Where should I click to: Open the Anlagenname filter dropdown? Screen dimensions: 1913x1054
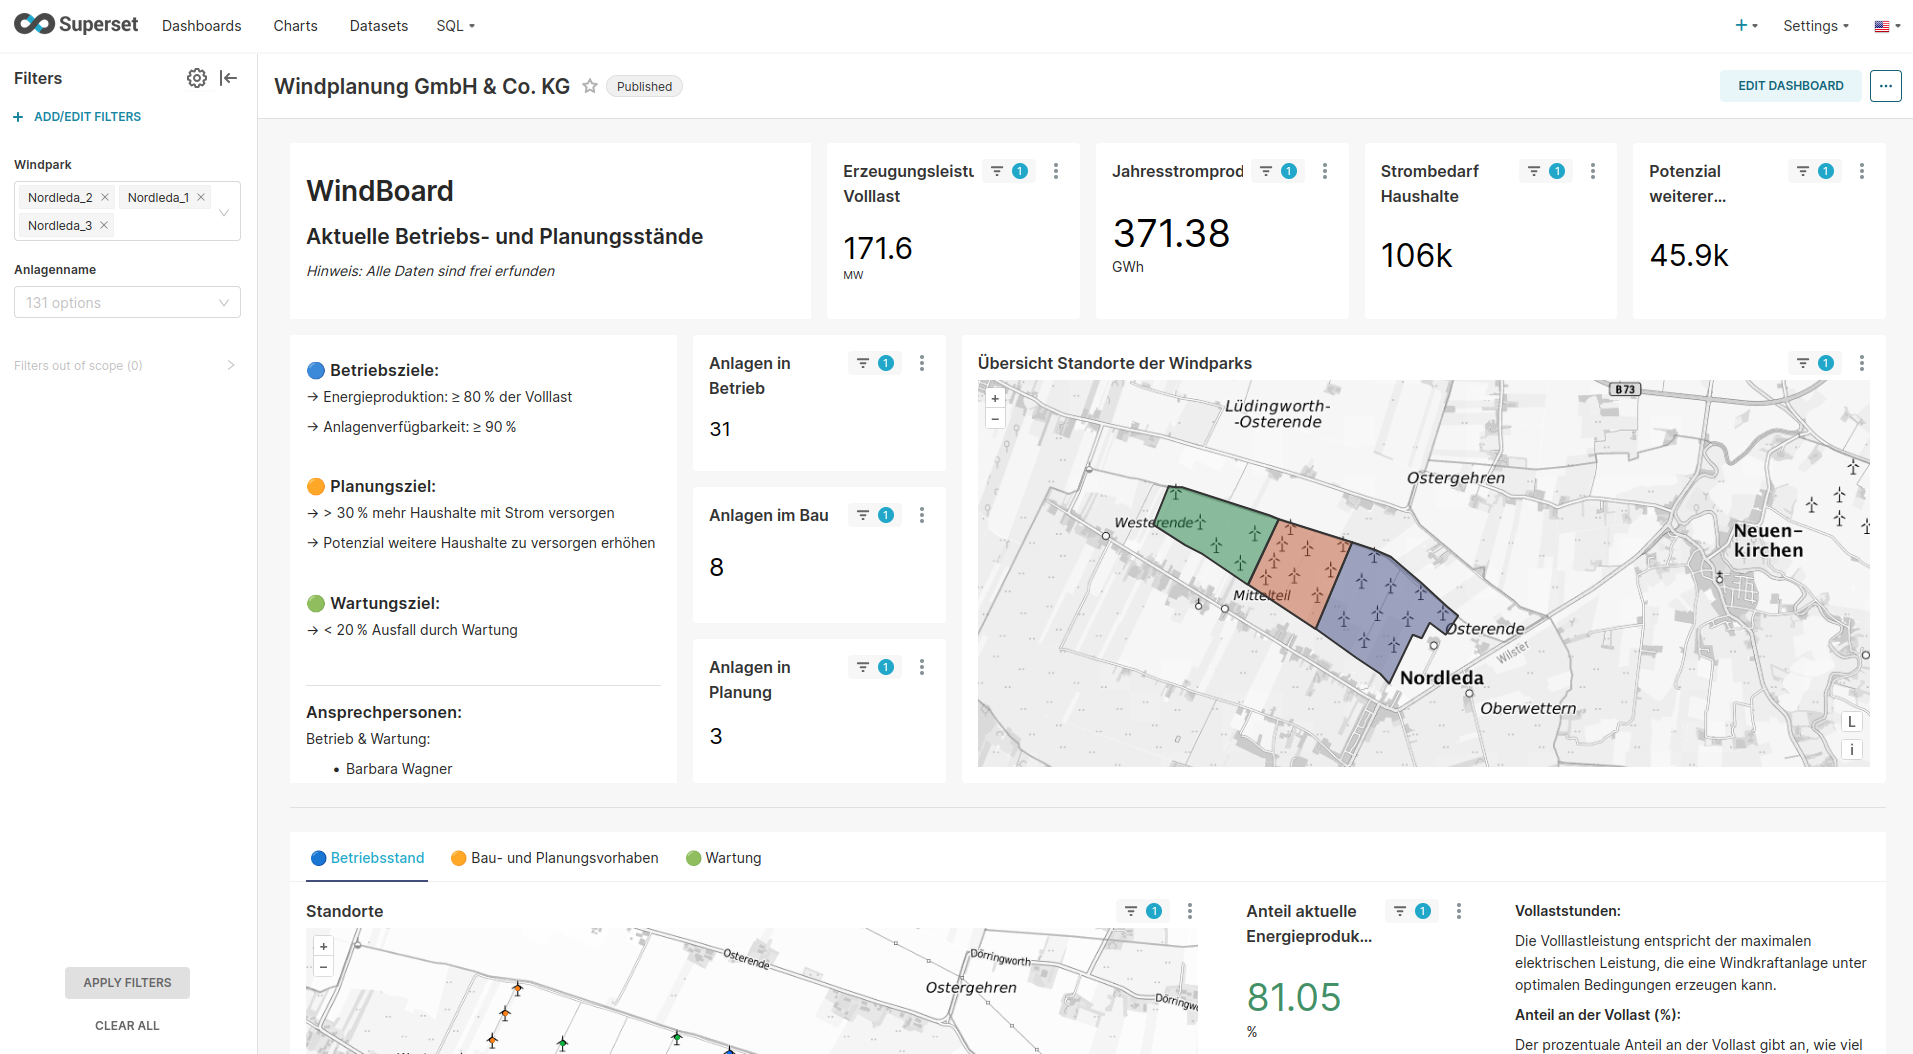coord(127,303)
